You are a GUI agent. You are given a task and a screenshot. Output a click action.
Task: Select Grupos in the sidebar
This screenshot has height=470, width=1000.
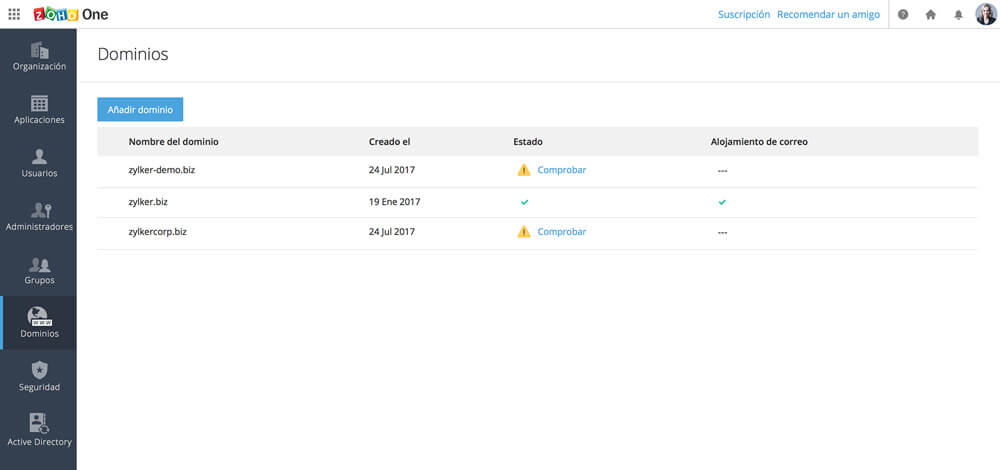tap(39, 270)
